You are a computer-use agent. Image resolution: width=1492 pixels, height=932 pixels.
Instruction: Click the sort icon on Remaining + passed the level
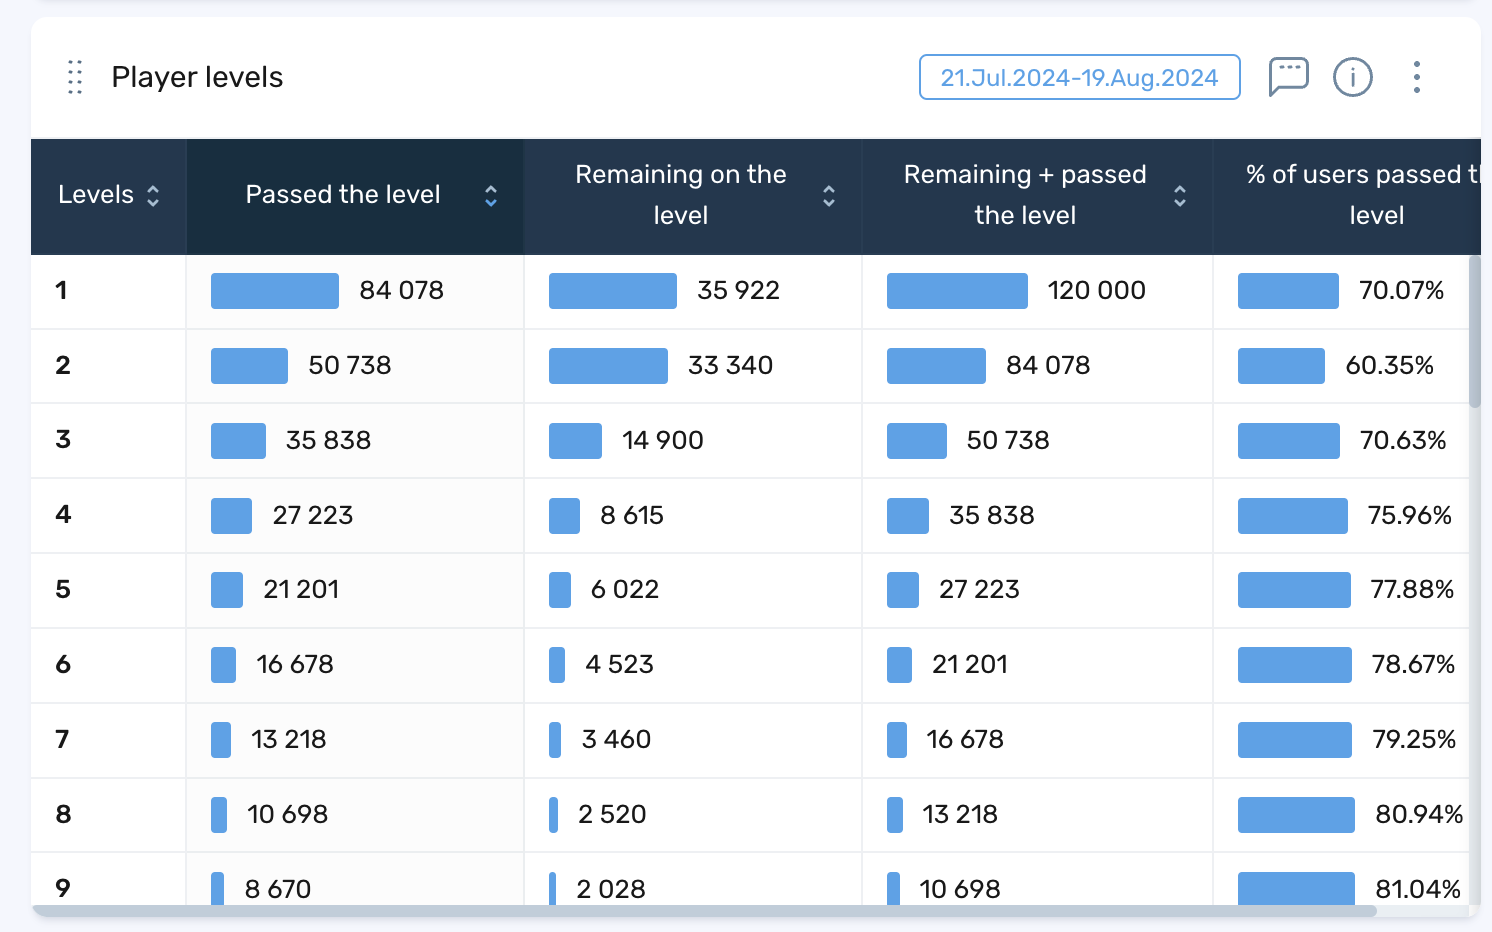[1181, 196]
